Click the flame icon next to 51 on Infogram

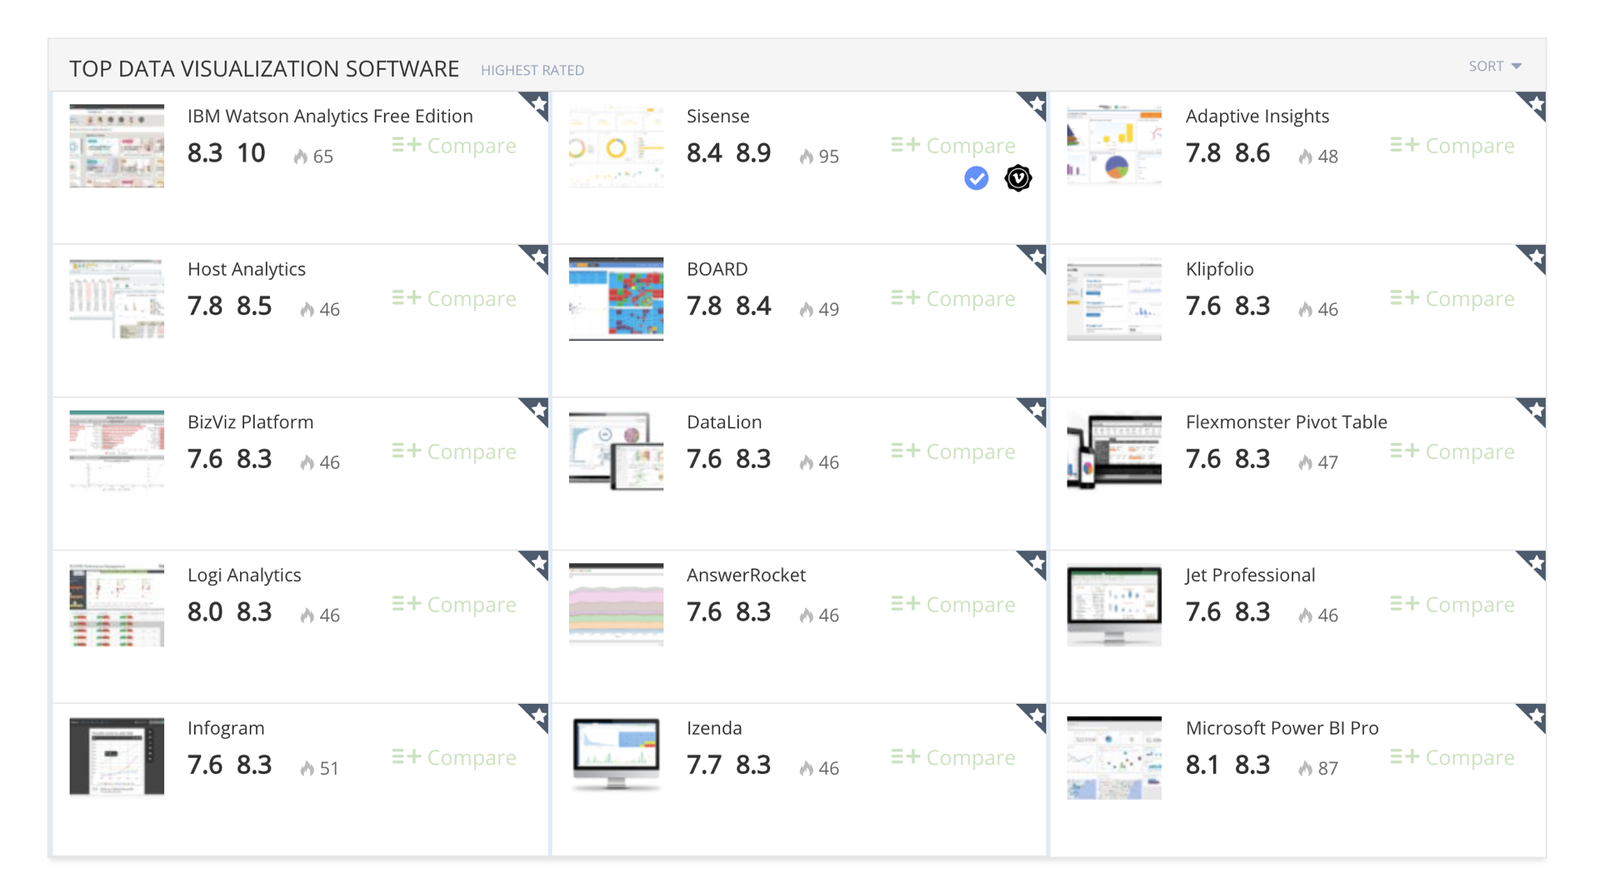click(x=307, y=768)
